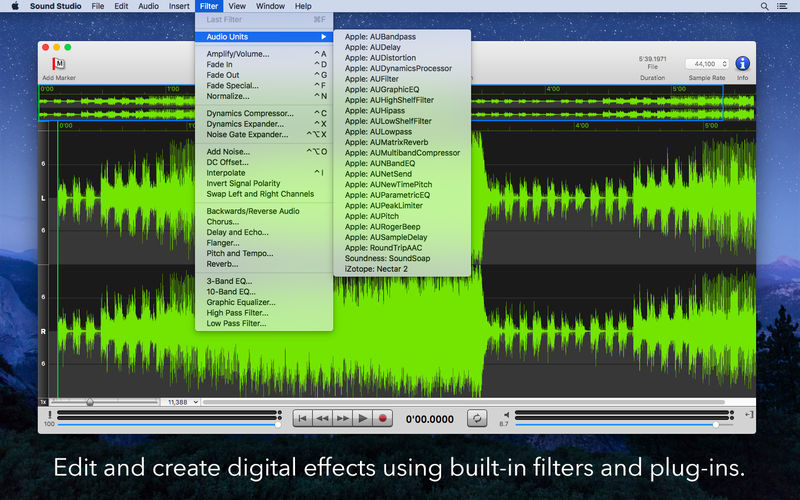This screenshot has height=500, width=800.
Task: Toggle the loop playback button
Action: click(477, 418)
